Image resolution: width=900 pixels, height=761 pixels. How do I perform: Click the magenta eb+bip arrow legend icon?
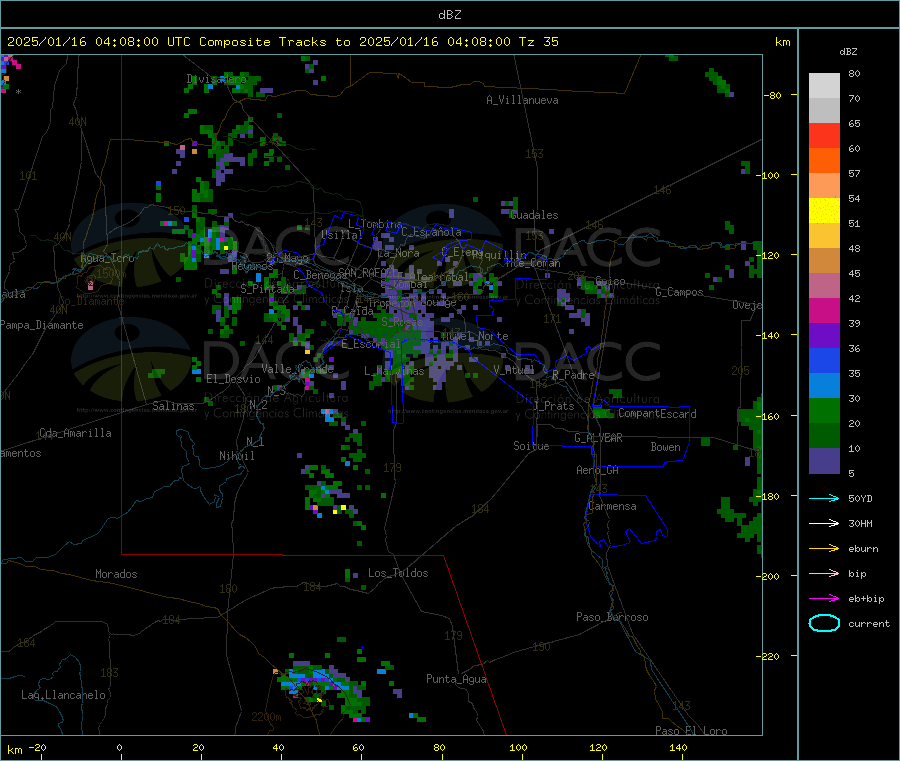pos(824,599)
